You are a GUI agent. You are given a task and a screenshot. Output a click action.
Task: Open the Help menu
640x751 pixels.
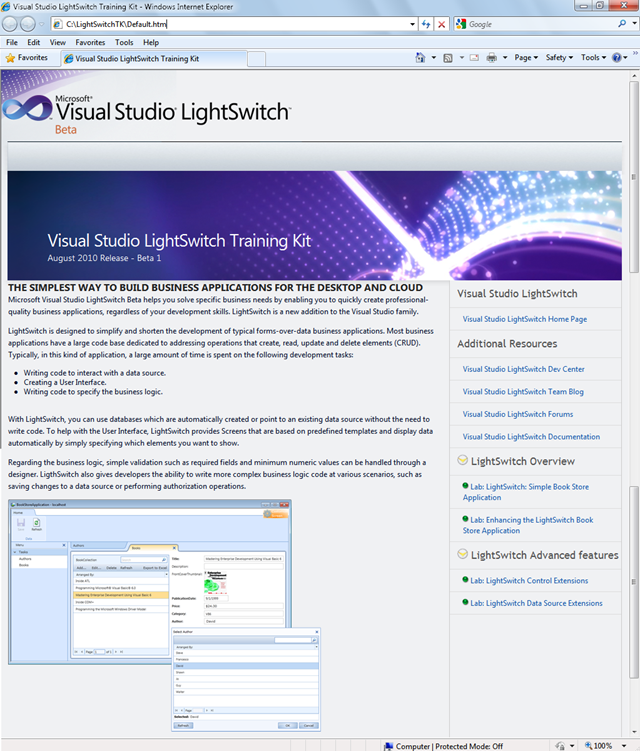(x=151, y=42)
